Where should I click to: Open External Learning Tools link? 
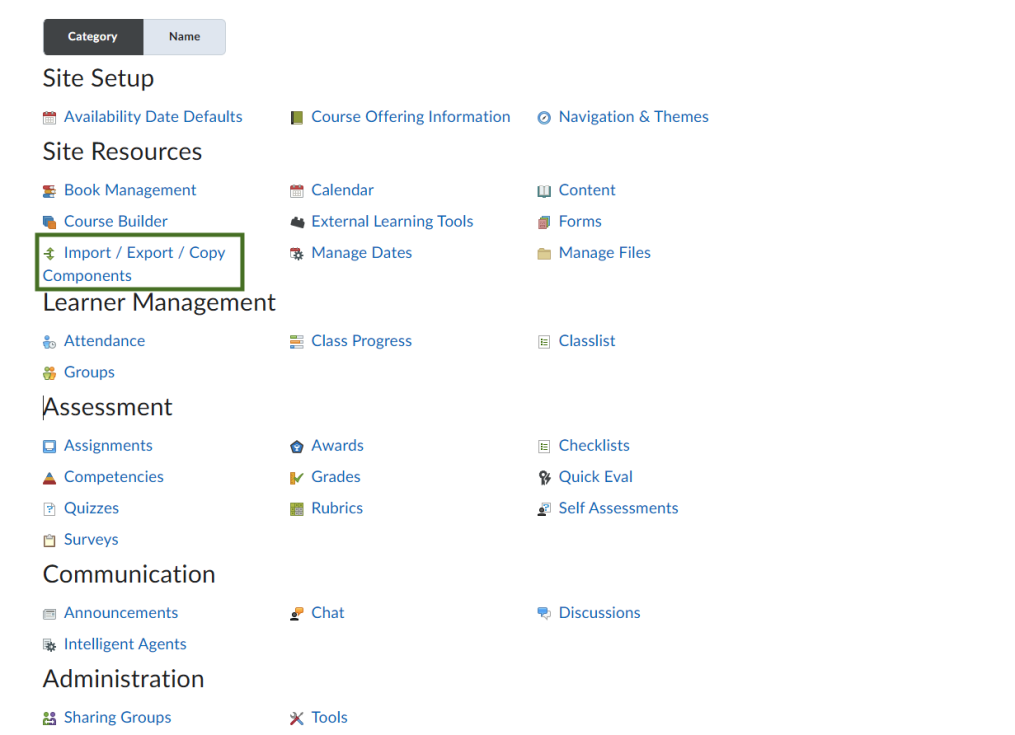[392, 221]
